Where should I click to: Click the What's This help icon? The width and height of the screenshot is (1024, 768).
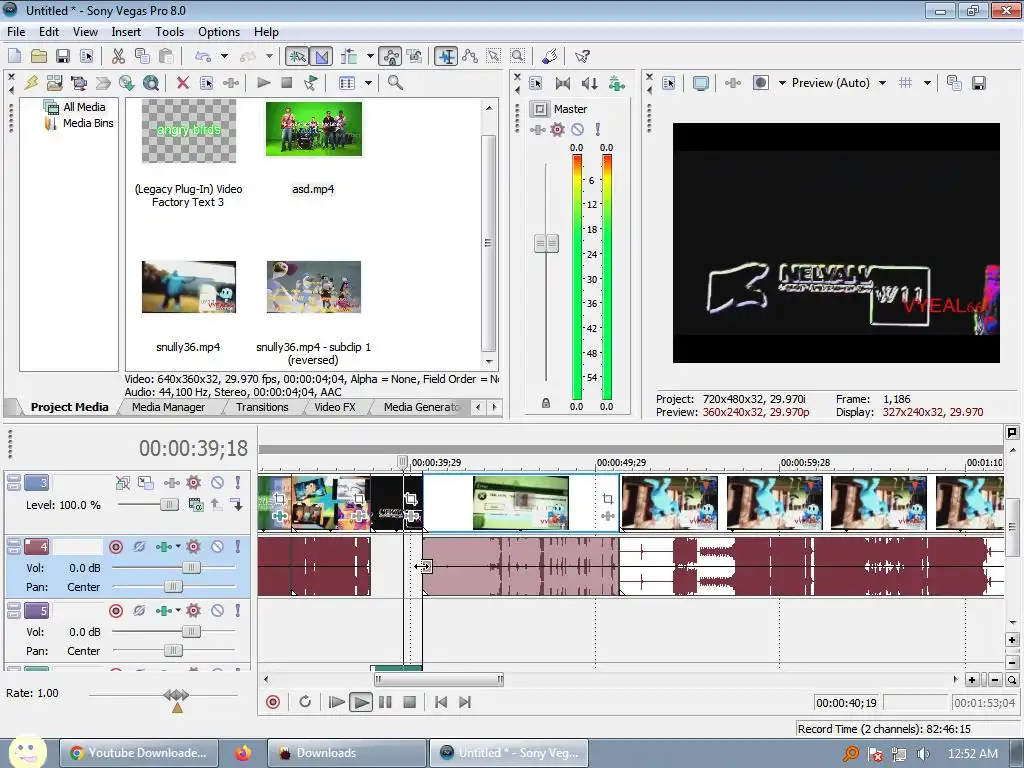582,56
